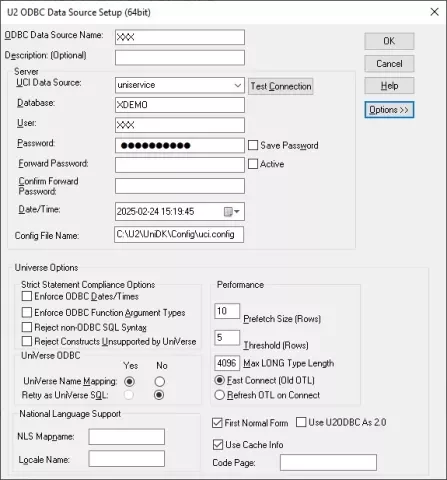
Task: Uncheck the First Normal Form checkbox
Action: pos(217,423)
